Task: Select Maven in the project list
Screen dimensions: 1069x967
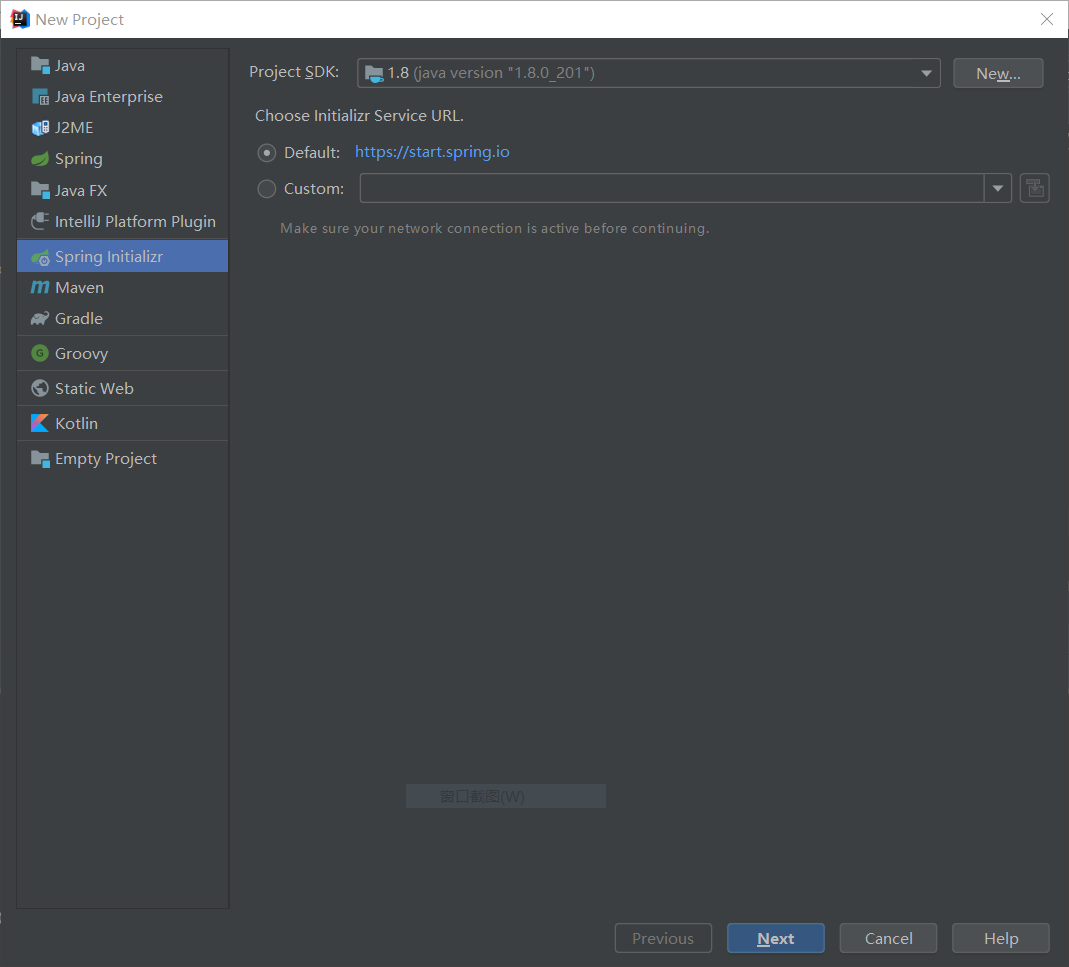Action: (x=123, y=288)
